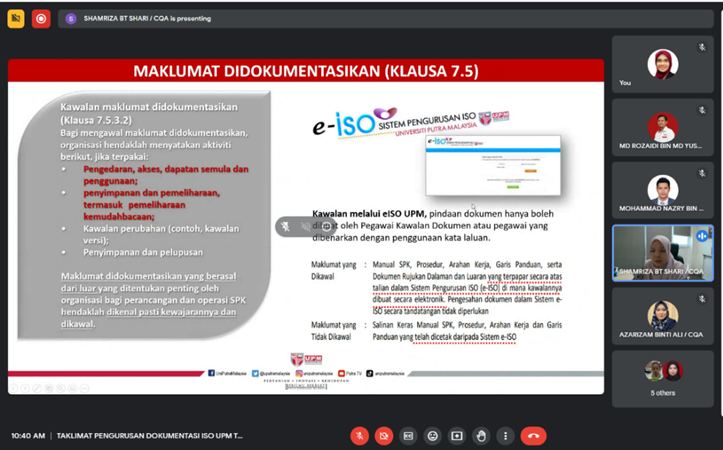Open more options three-dot menu
This screenshot has width=723, height=450.
coord(505,436)
